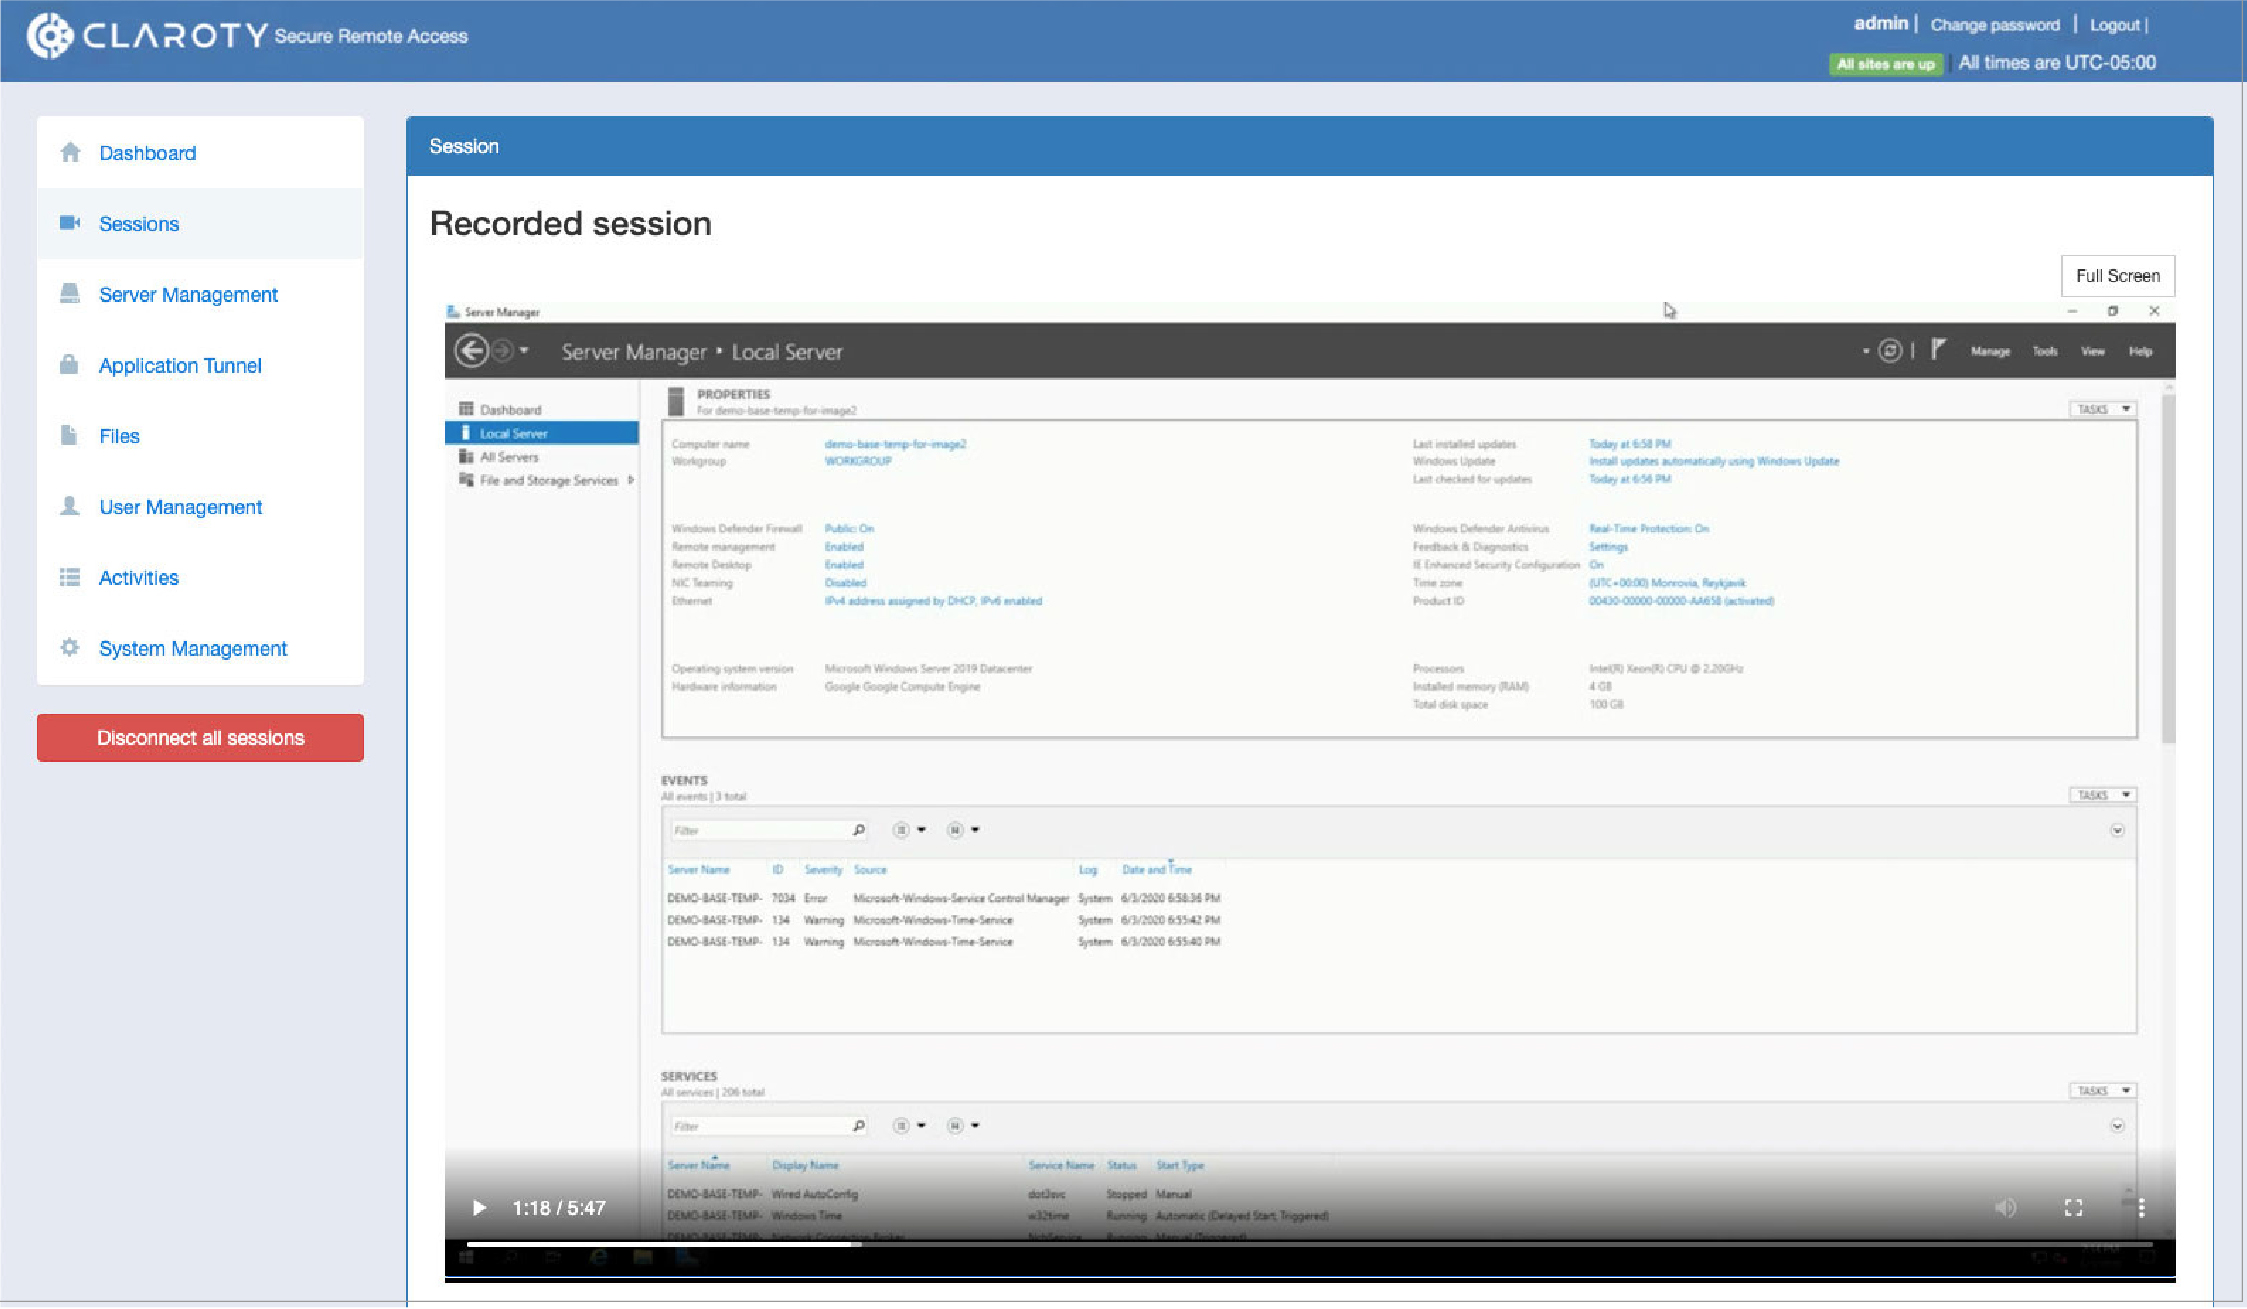Open Services TASKS dropdown
The width and height of the screenshot is (2247, 1309).
(2102, 1091)
